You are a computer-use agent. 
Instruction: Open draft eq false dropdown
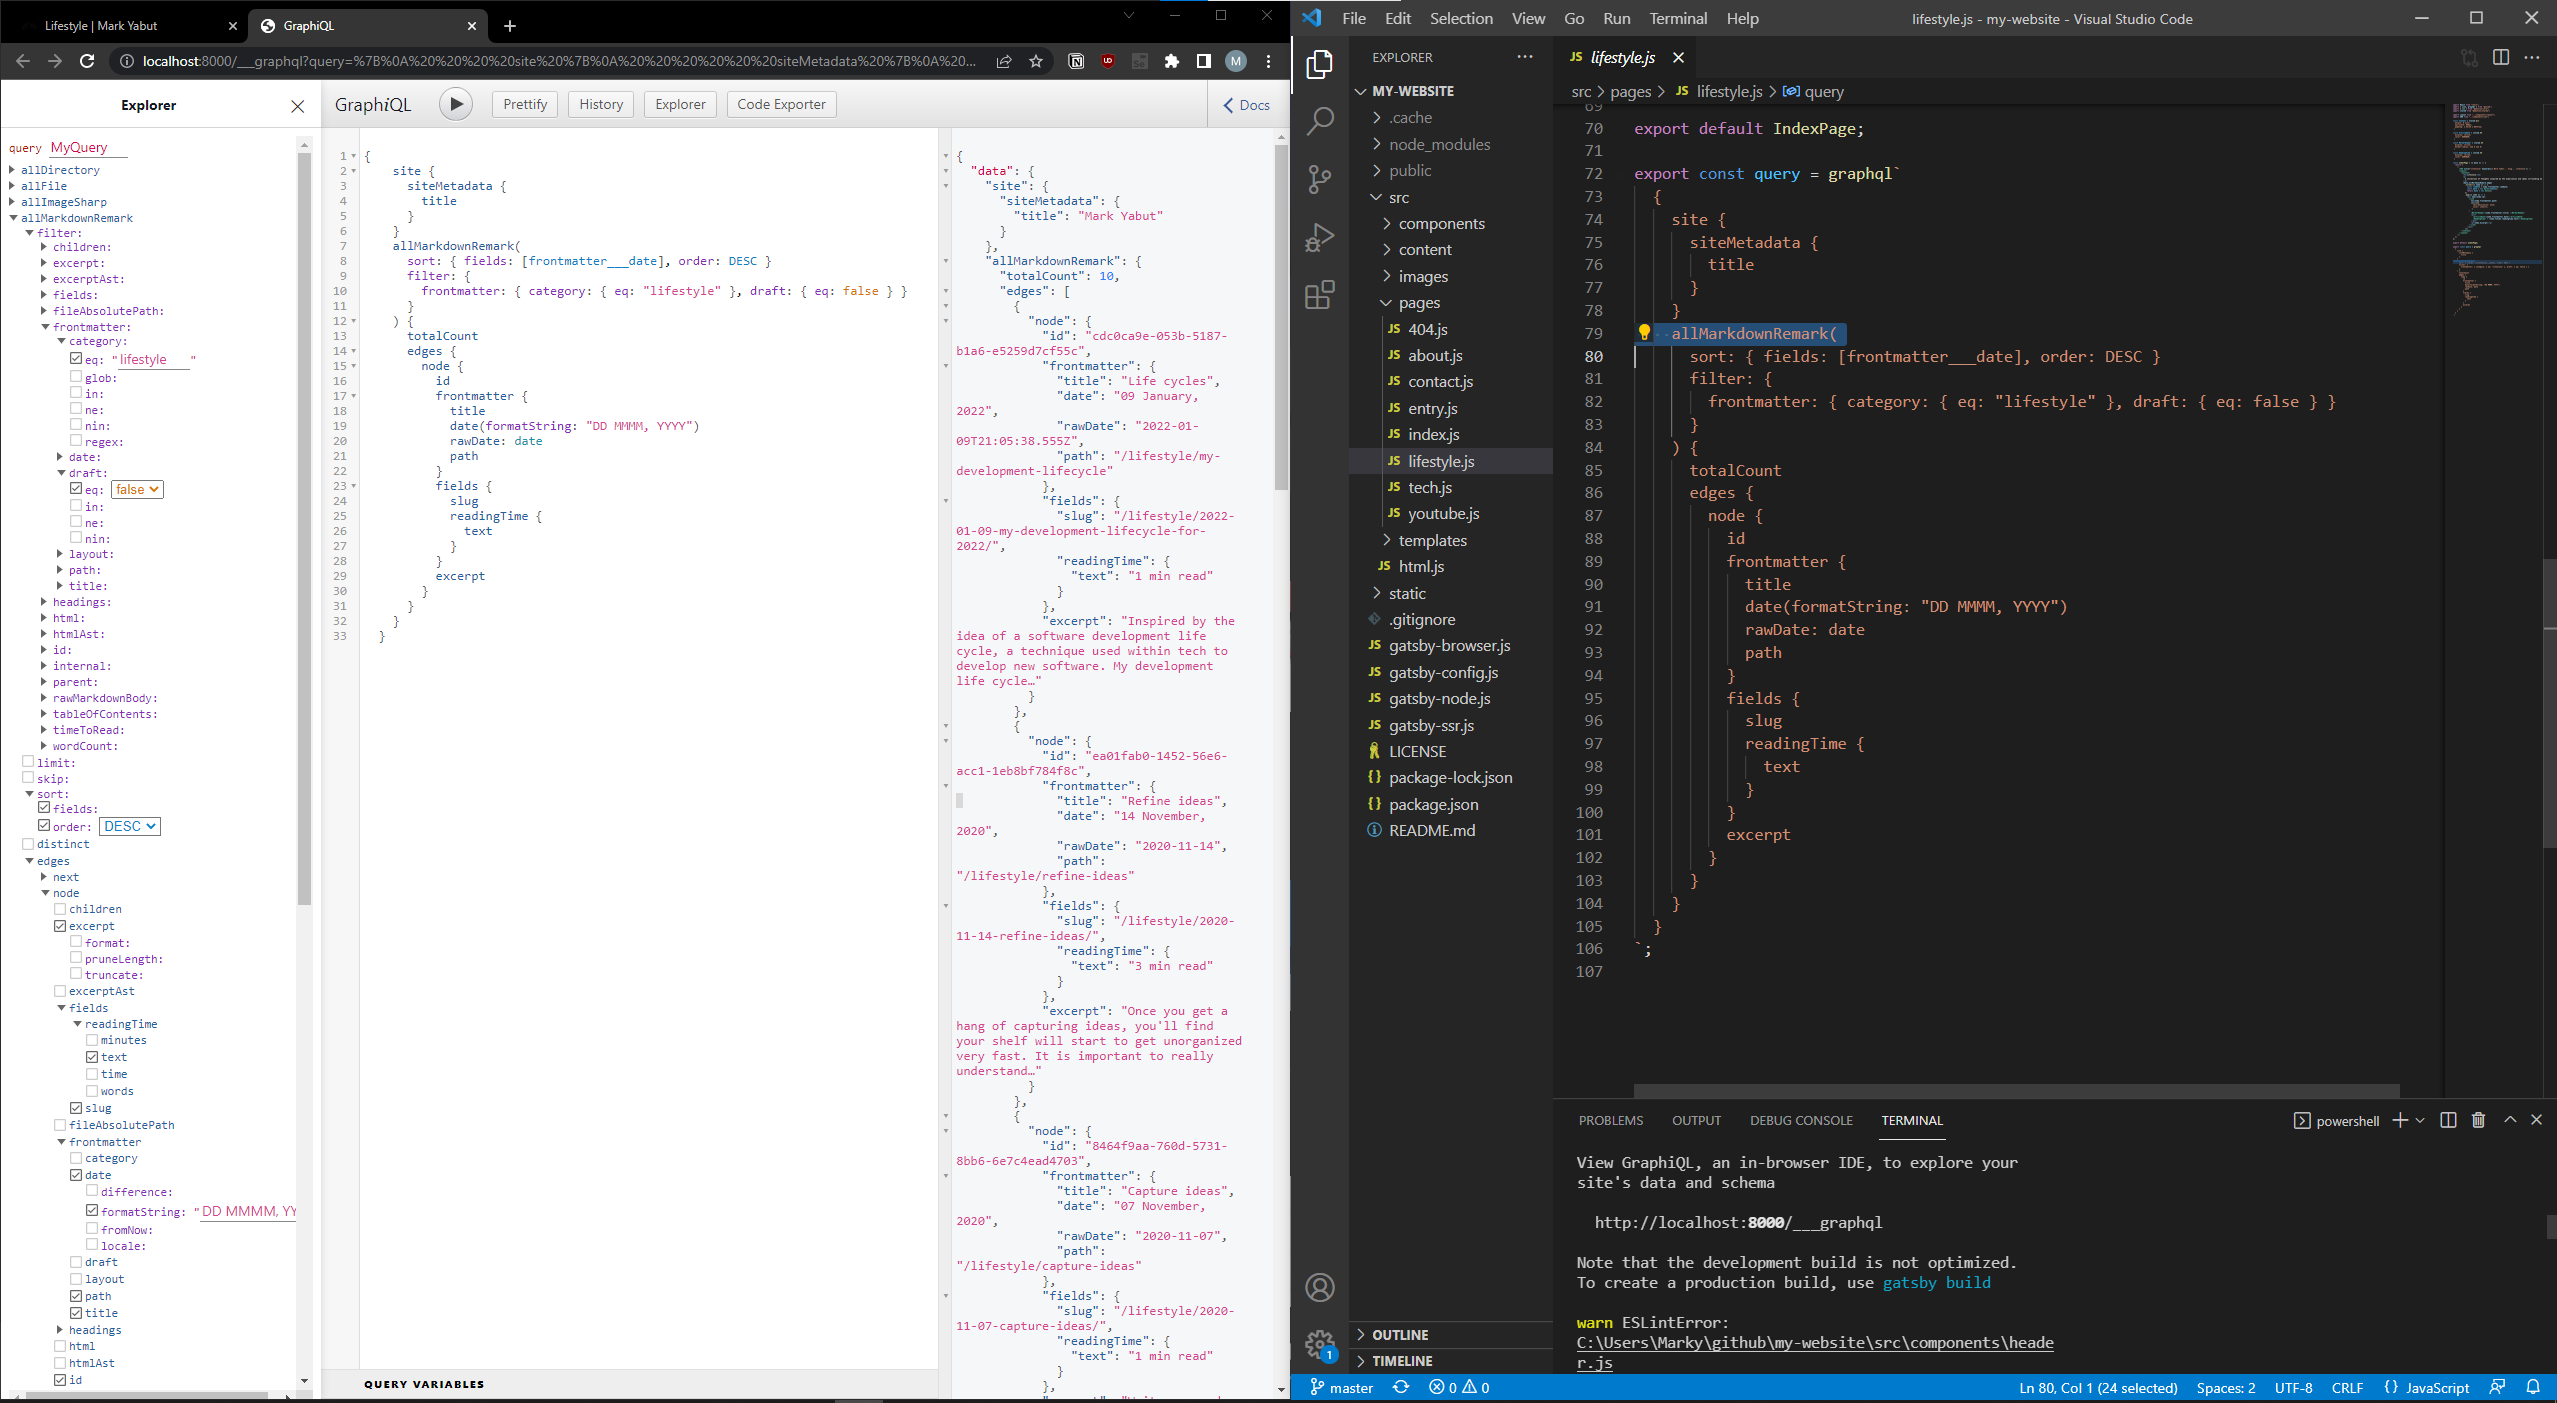click(x=137, y=489)
